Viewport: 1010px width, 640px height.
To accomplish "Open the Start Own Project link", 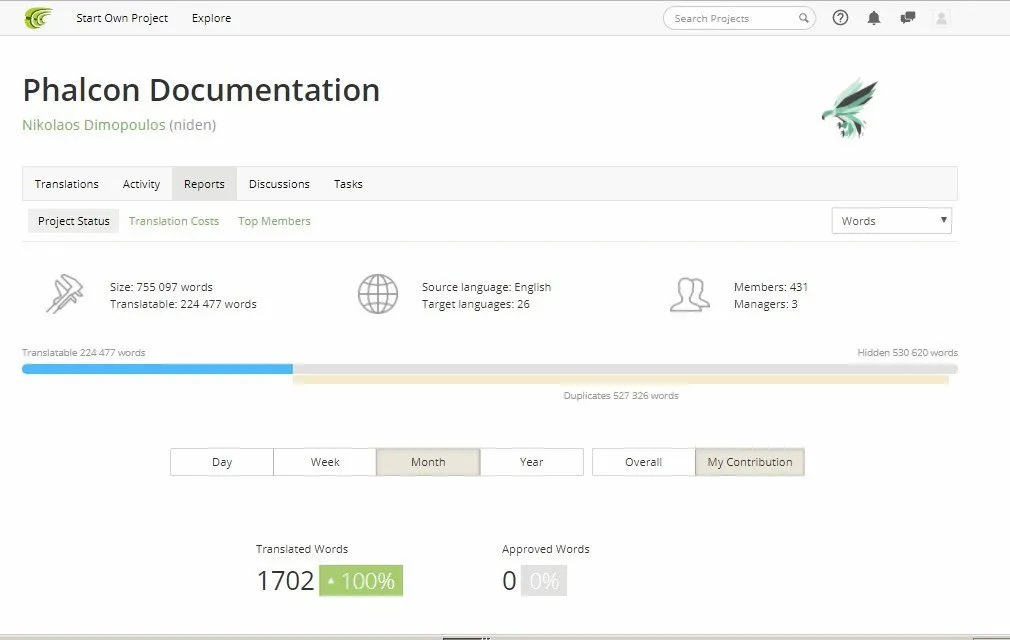I will (122, 18).
